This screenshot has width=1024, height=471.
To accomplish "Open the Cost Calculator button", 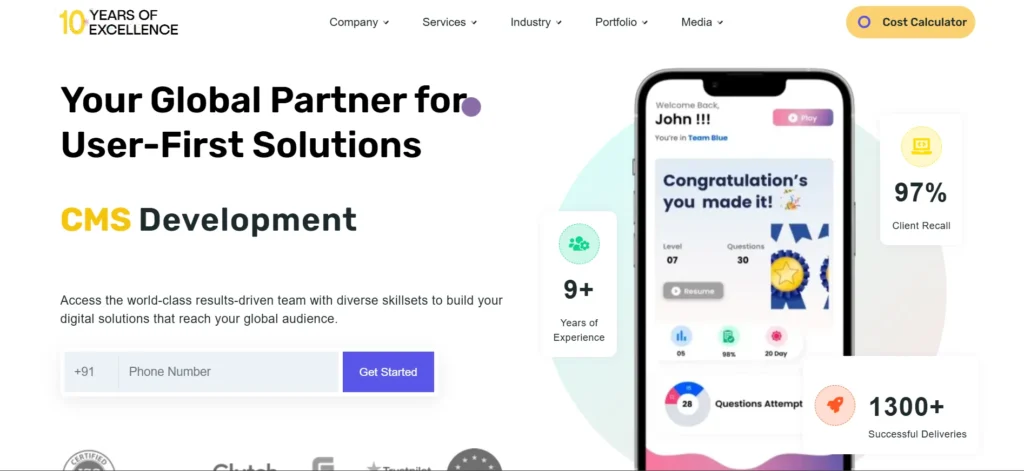I will pos(910,22).
